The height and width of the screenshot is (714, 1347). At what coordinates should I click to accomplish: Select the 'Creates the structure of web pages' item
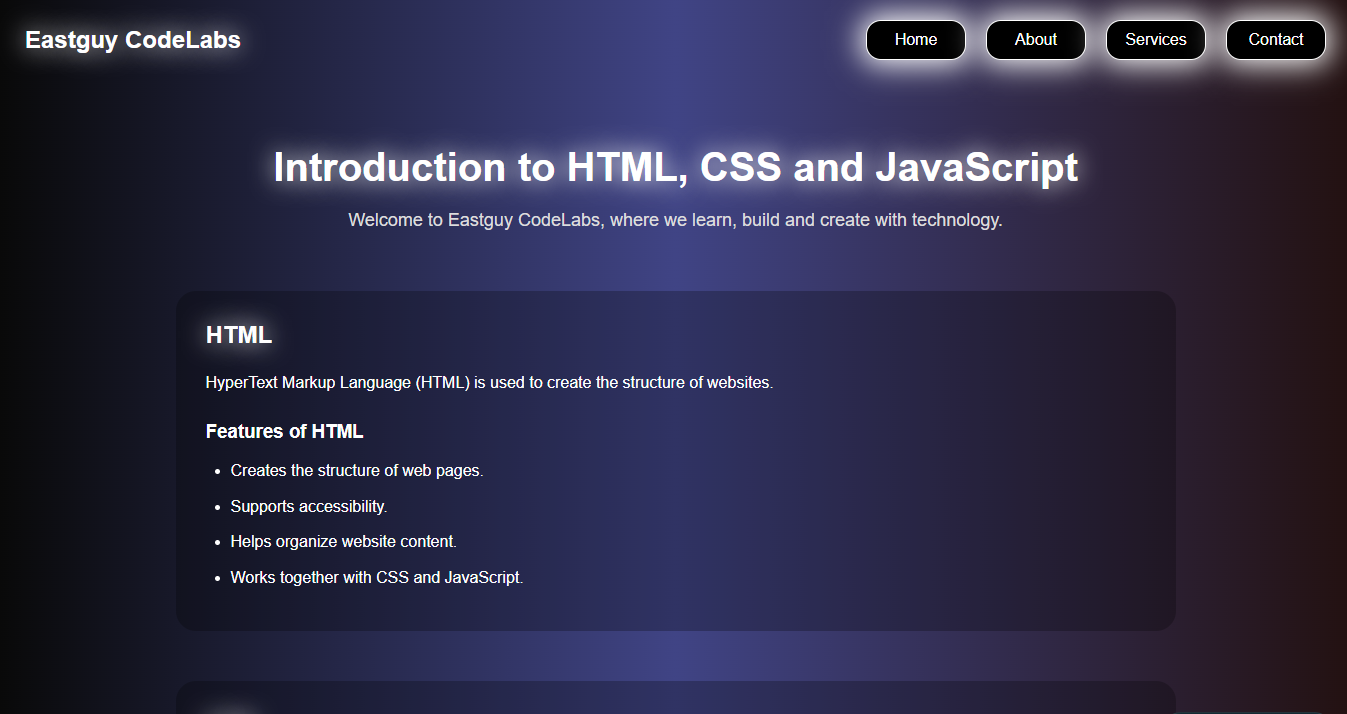click(357, 471)
